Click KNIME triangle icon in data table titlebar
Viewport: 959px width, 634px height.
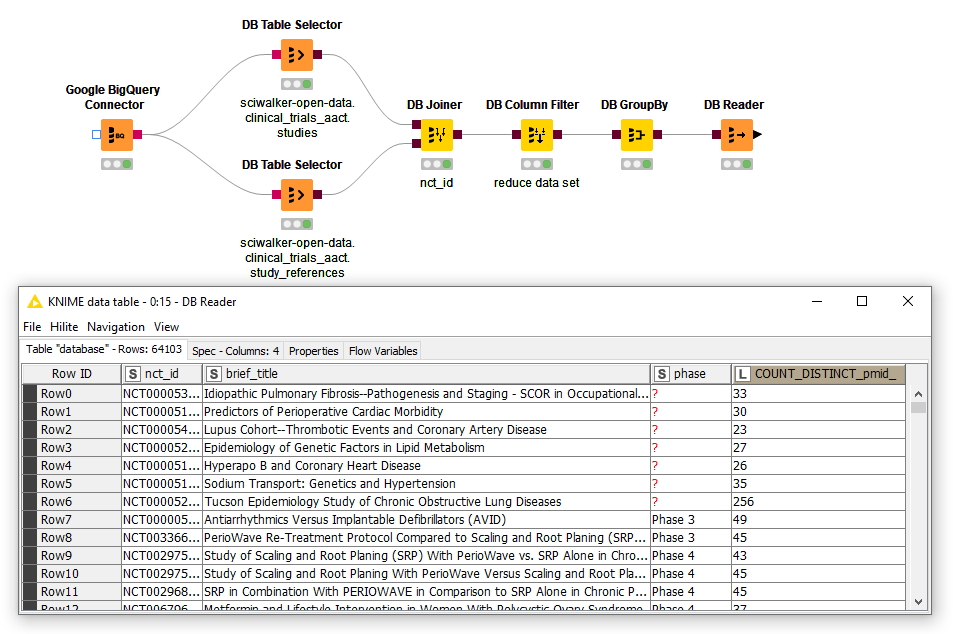pyautogui.click(x=35, y=301)
